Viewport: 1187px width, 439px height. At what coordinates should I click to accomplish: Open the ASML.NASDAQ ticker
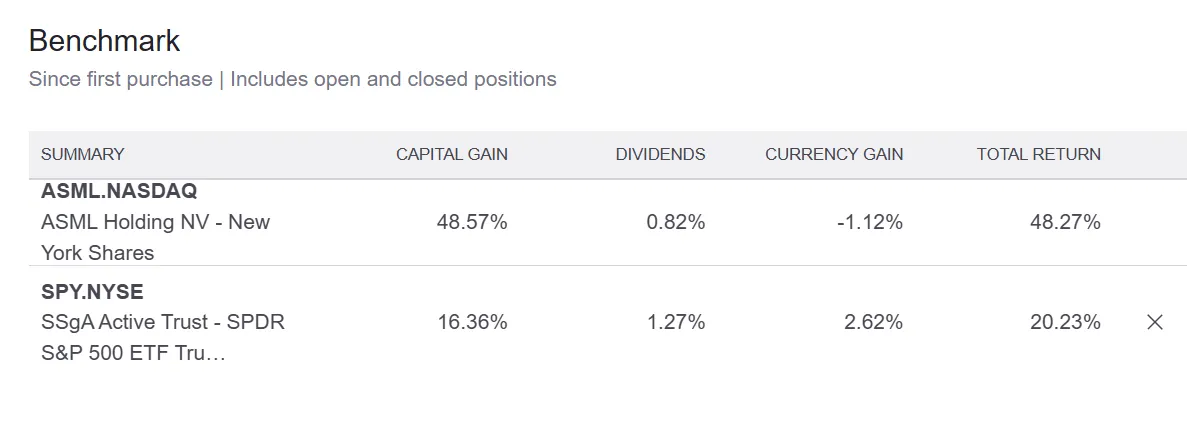pos(119,191)
